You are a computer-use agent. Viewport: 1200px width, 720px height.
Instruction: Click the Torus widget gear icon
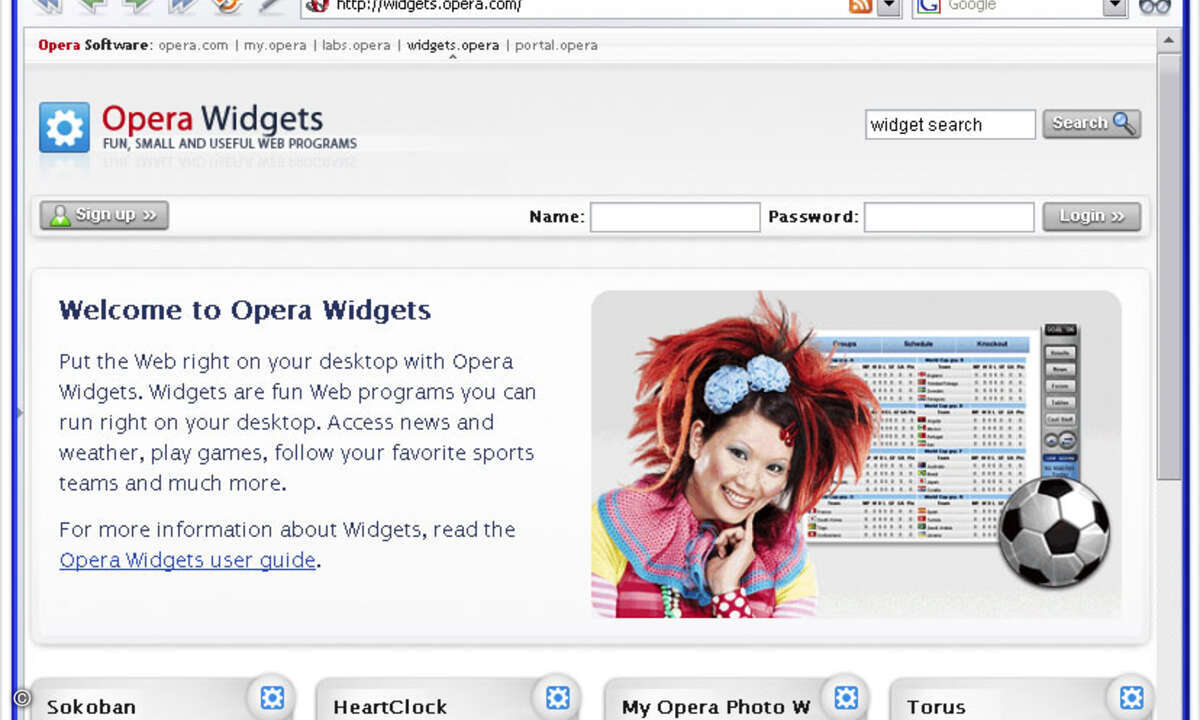(1132, 697)
